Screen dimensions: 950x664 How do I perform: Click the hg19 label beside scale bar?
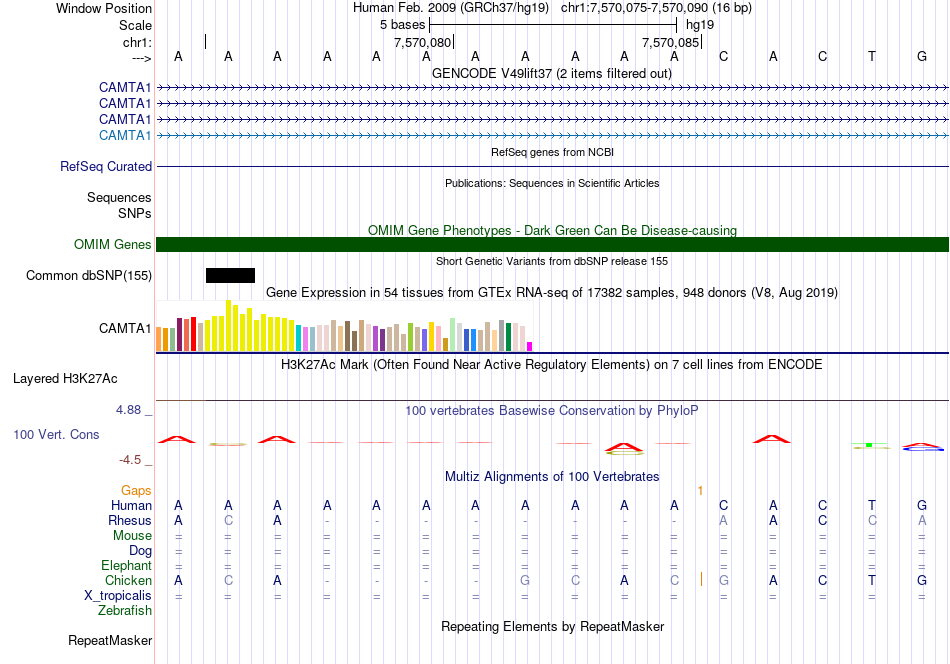pos(700,25)
